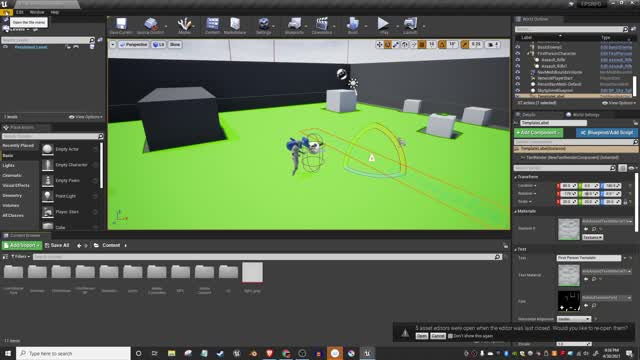Click Content Browser search field
This screenshot has height=360, width=640.
pyautogui.click(x=267, y=257)
